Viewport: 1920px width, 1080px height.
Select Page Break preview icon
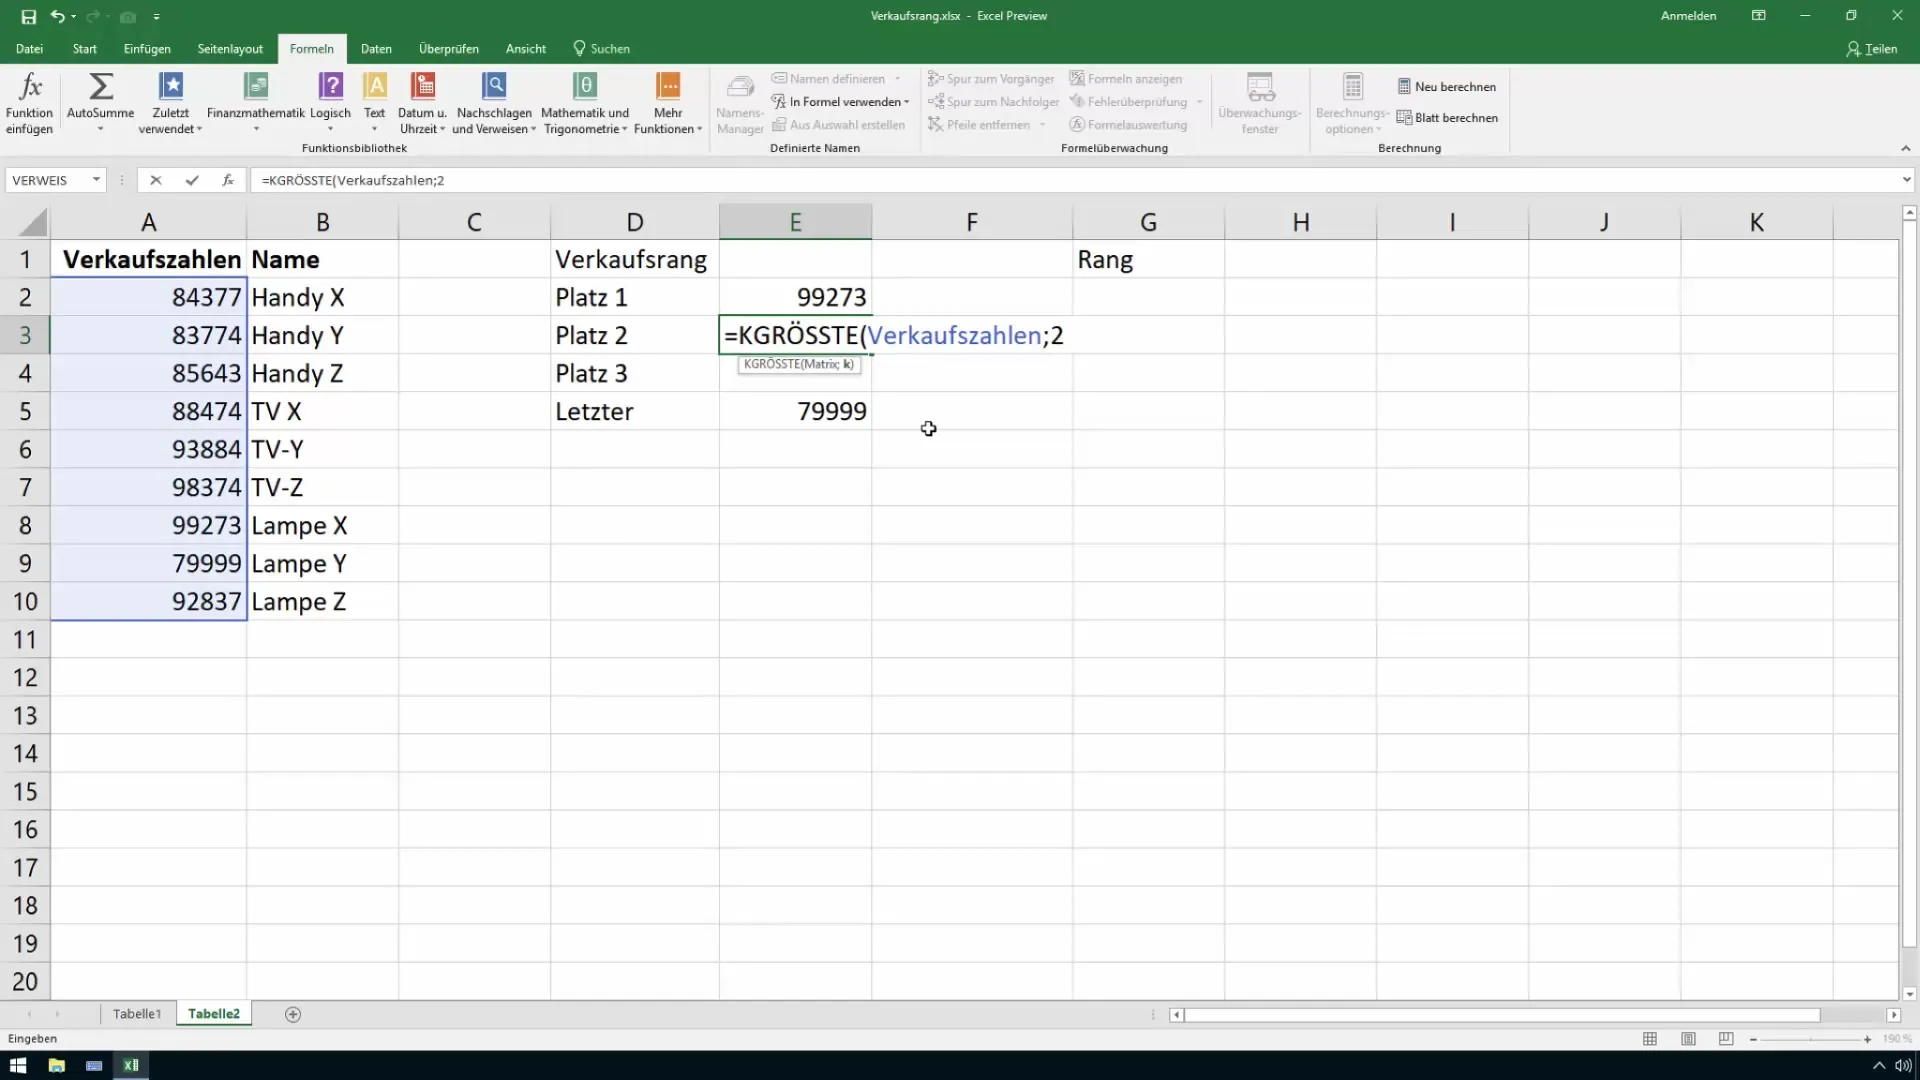[x=1726, y=1040]
